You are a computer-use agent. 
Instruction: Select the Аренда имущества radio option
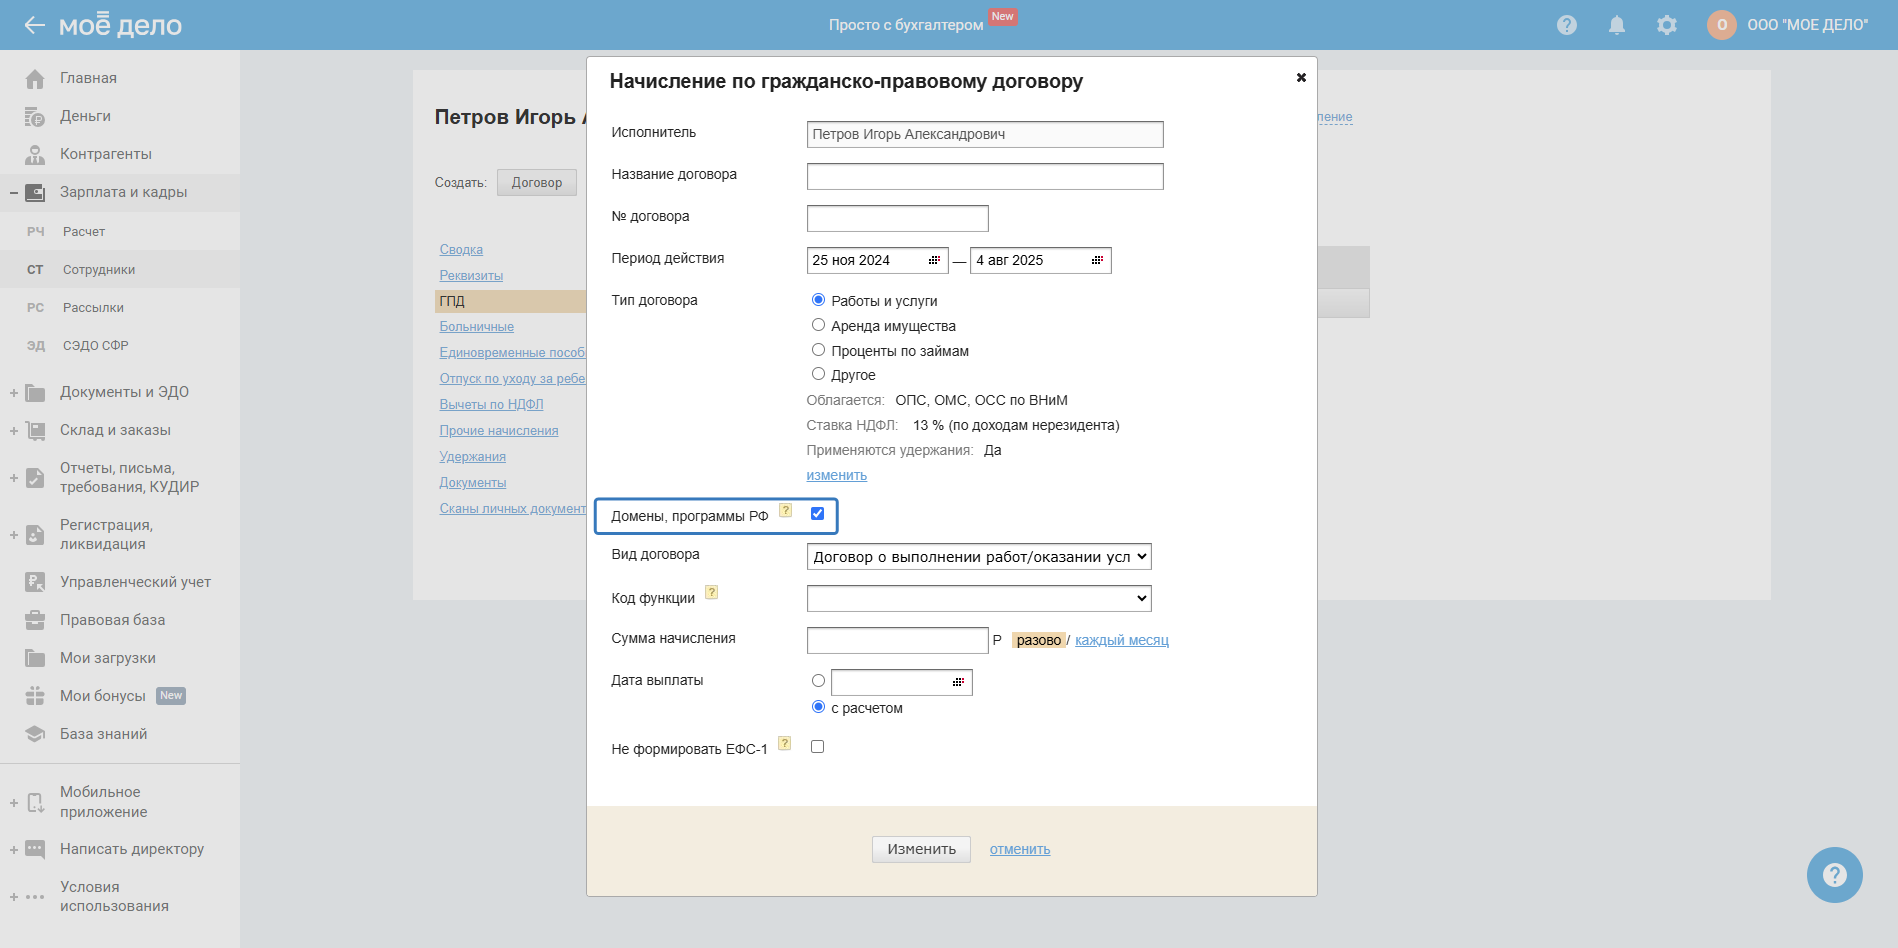pos(818,325)
